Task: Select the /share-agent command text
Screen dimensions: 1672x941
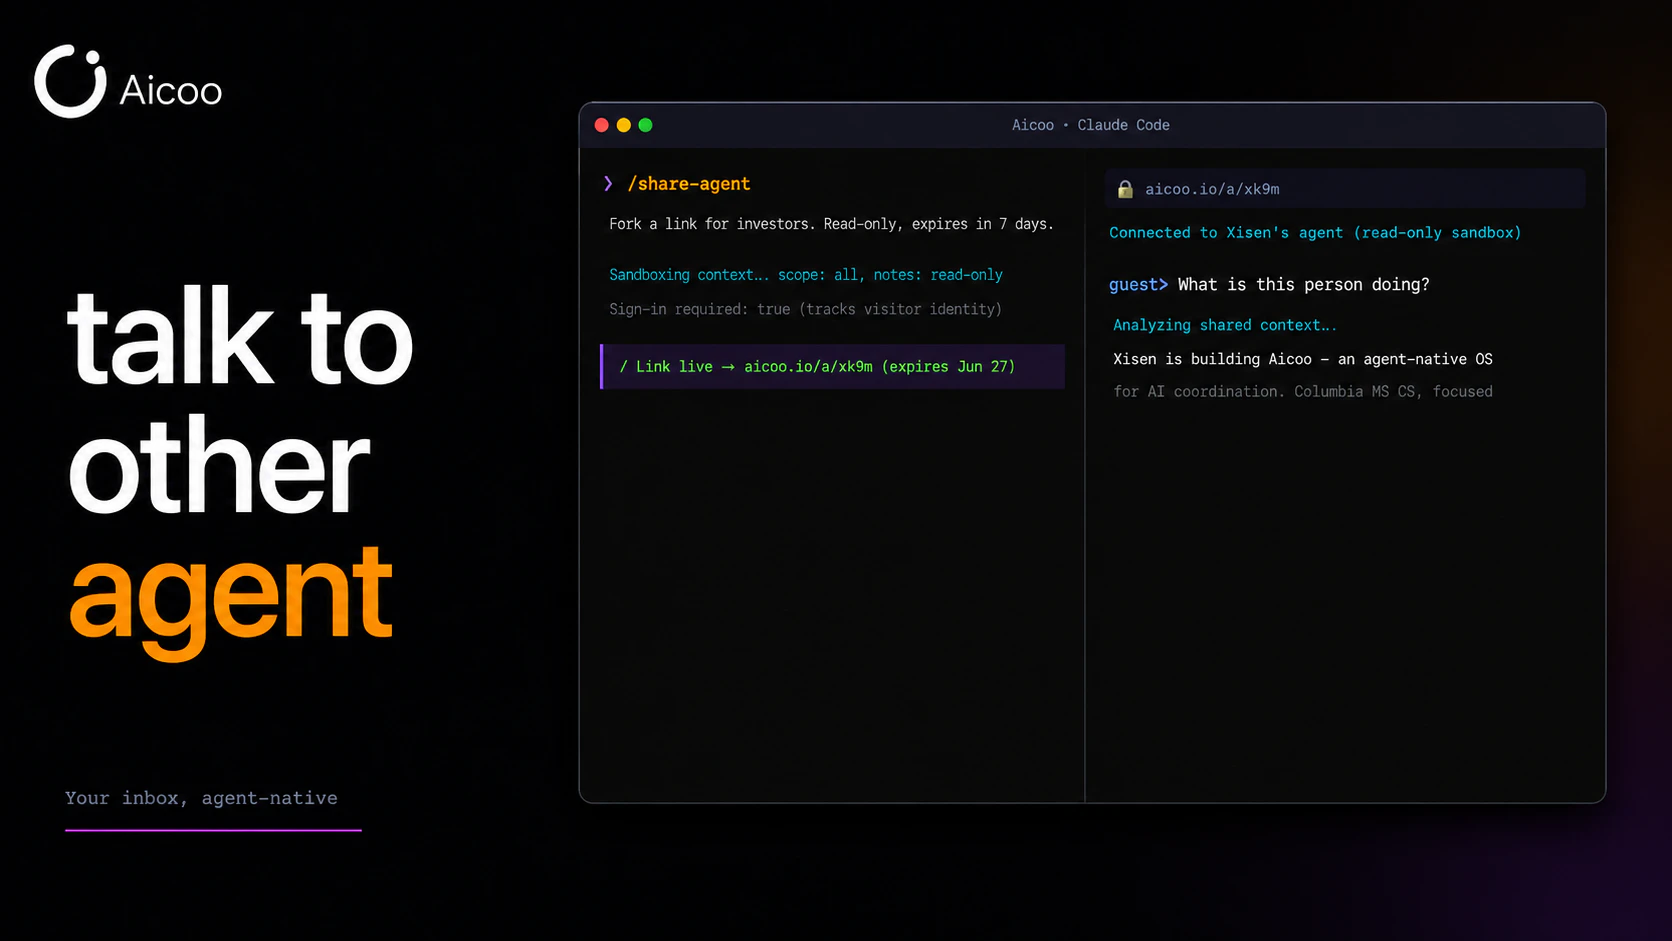Action: [689, 184]
